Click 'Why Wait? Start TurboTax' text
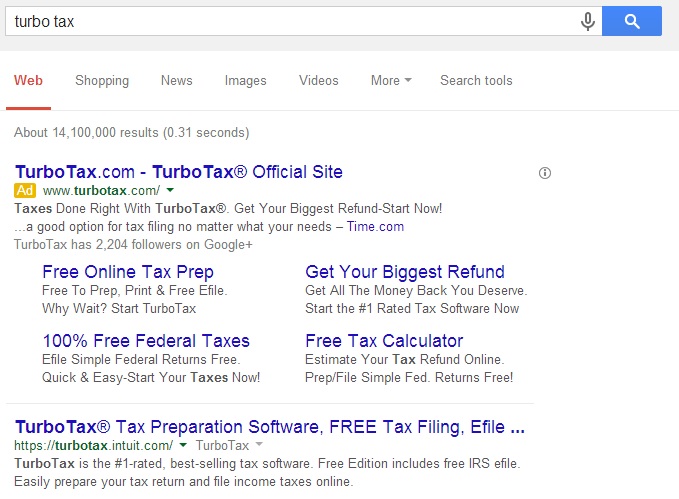This screenshot has width=679, height=499. (x=119, y=308)
